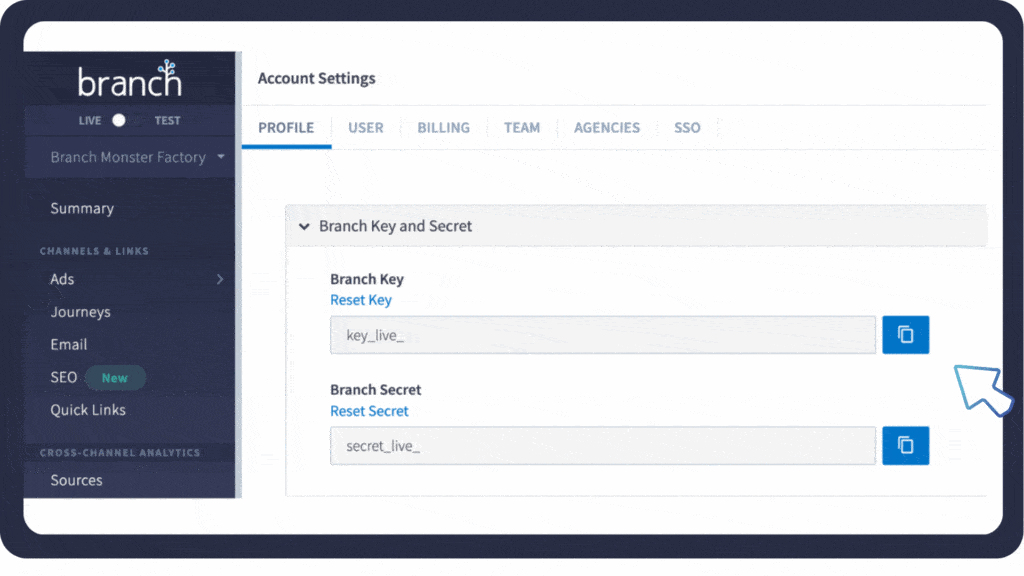The width and height of the screenshot is (1024, 576).
Task: Select the Profile tab
Action: point(286,128)
